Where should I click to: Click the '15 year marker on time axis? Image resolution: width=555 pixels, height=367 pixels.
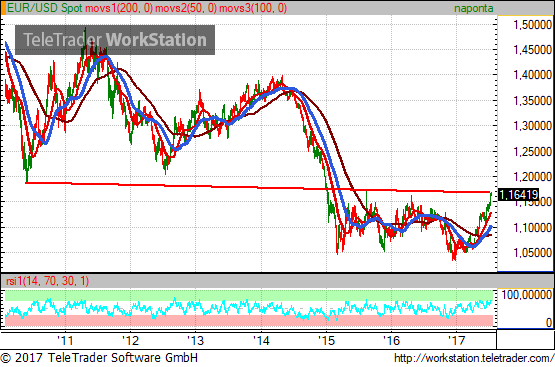point(326,341)
